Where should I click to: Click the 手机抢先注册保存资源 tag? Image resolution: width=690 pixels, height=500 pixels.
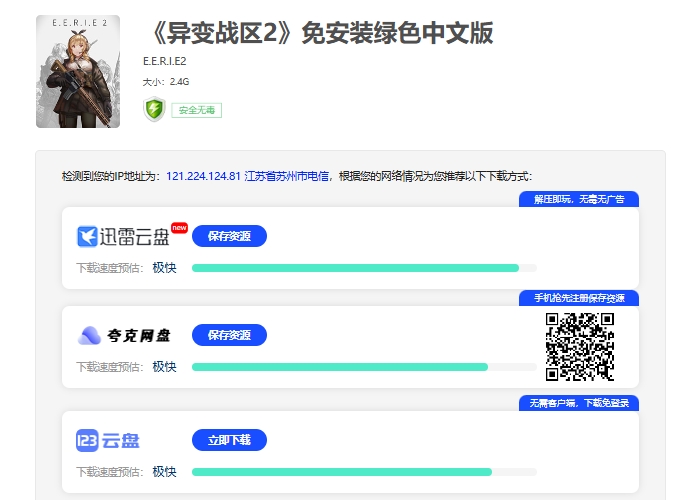tap(579, 298)
